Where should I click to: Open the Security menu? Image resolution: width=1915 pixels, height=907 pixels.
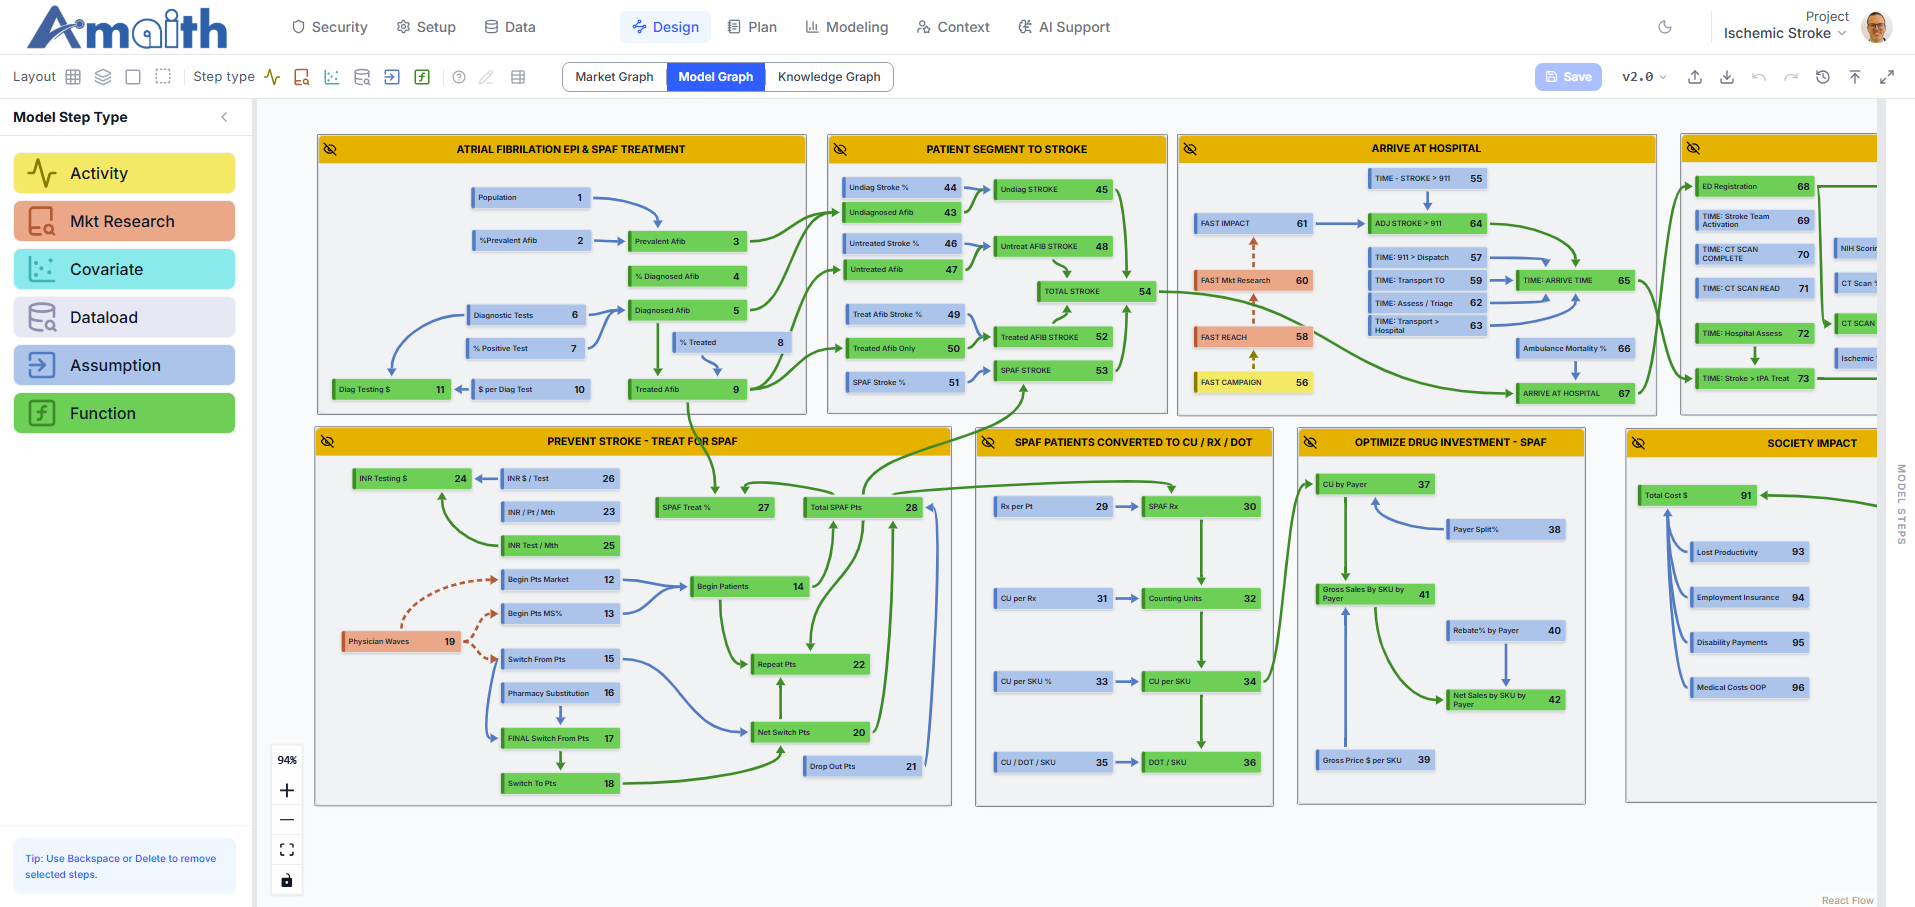click(x=330, y=27)
